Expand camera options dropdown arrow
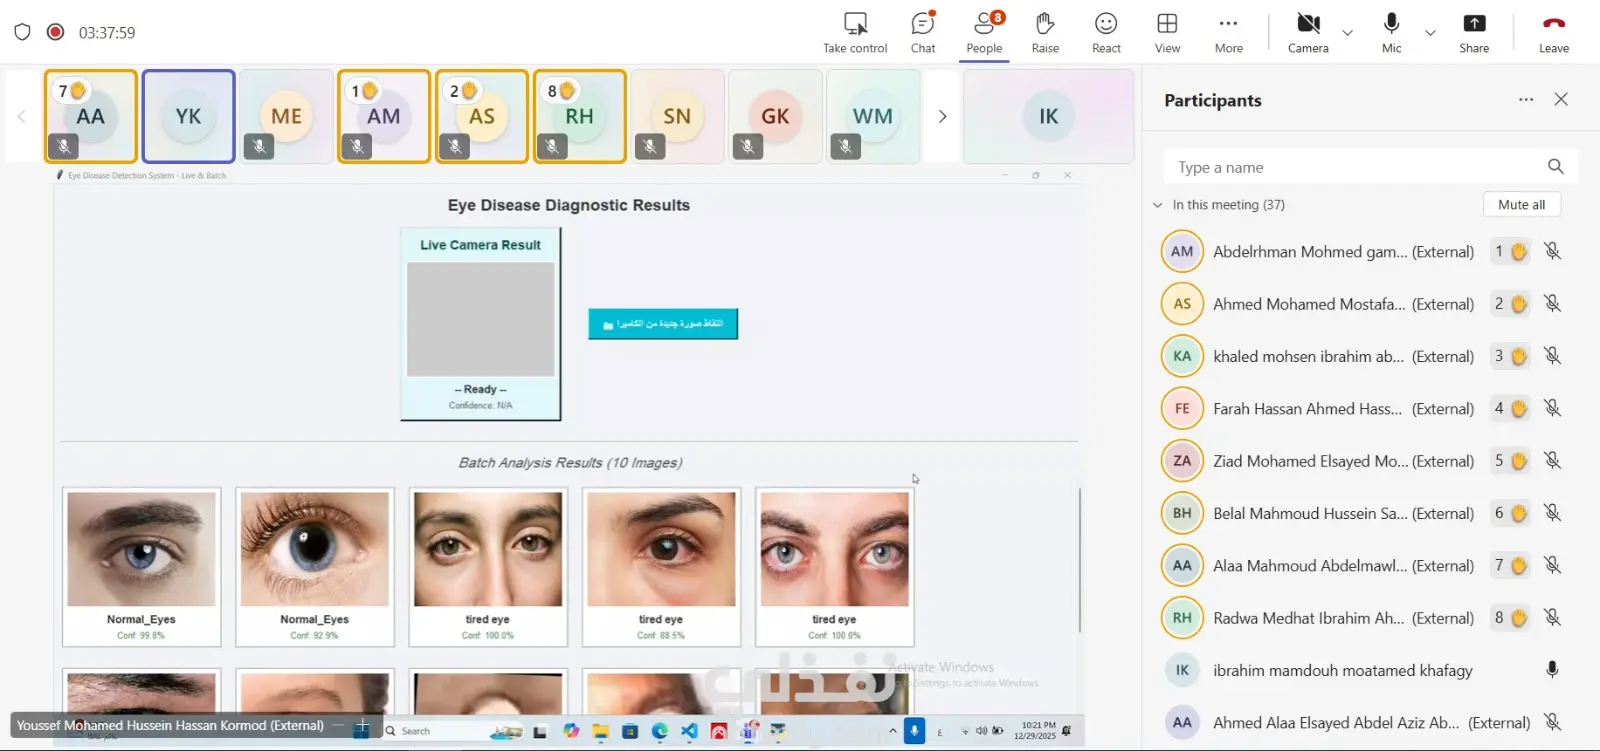The image size is (1600, 751). [1347, 33]
